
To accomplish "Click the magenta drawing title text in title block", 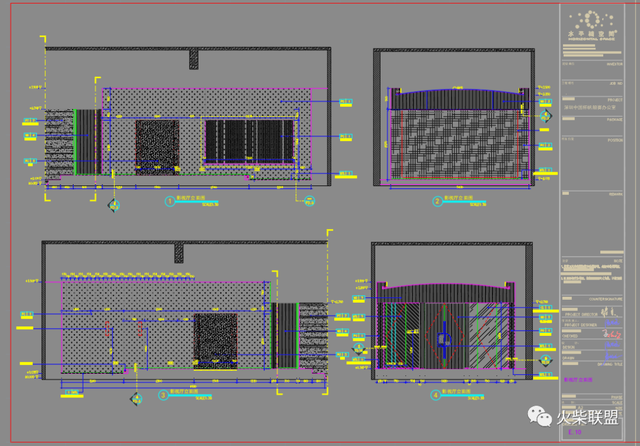I will (x=578, y=379).
